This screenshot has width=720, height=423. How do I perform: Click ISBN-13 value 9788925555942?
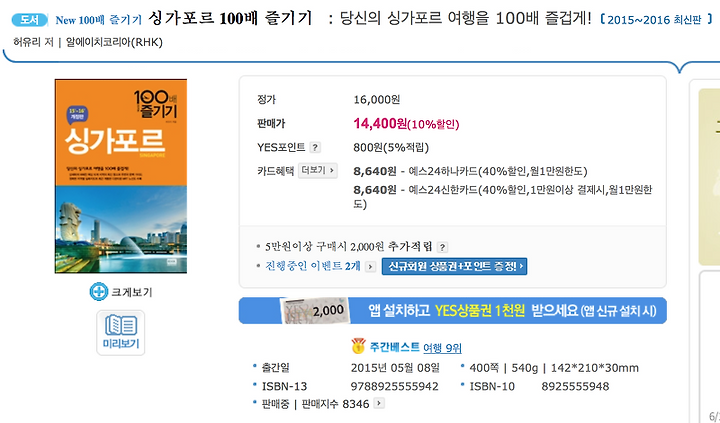coord(394,386)
